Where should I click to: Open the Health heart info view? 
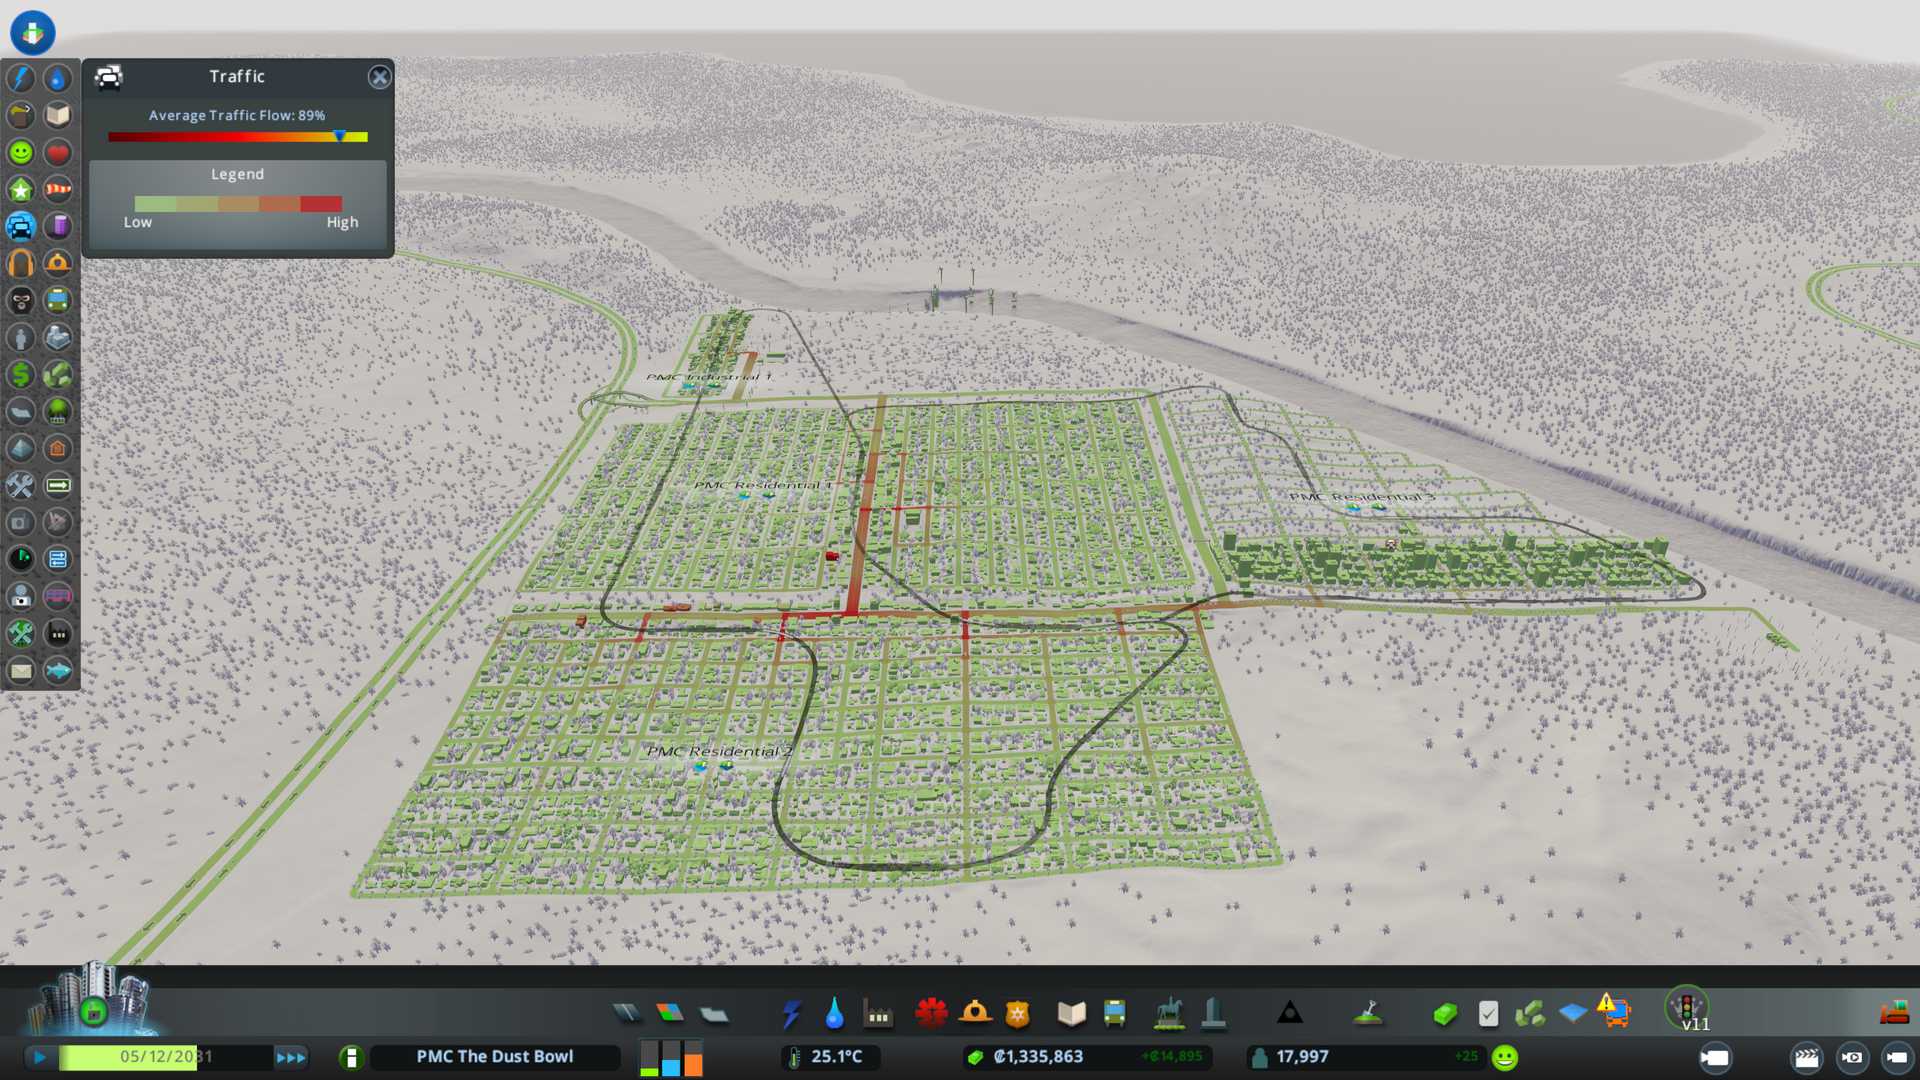click(x=57, y=152)
